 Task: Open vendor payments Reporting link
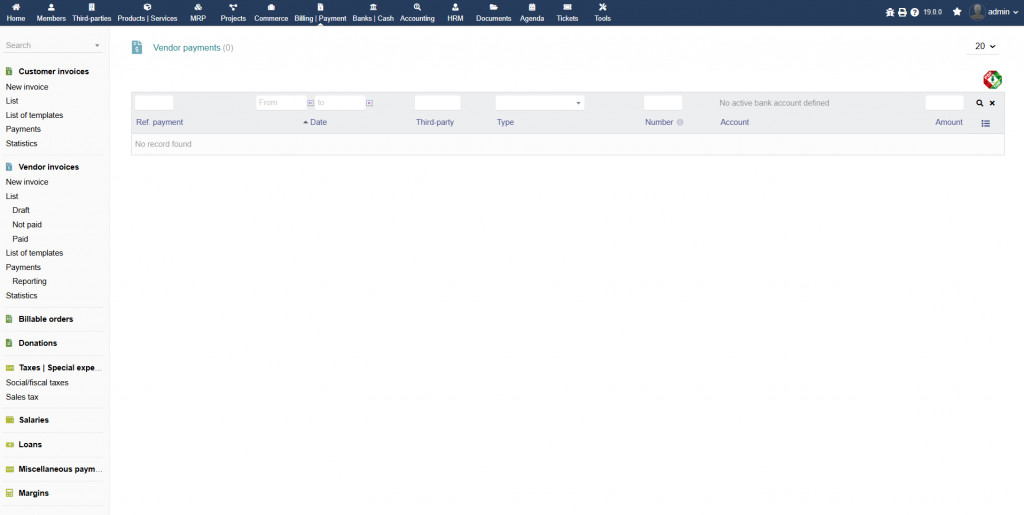(x=29, y=281)
